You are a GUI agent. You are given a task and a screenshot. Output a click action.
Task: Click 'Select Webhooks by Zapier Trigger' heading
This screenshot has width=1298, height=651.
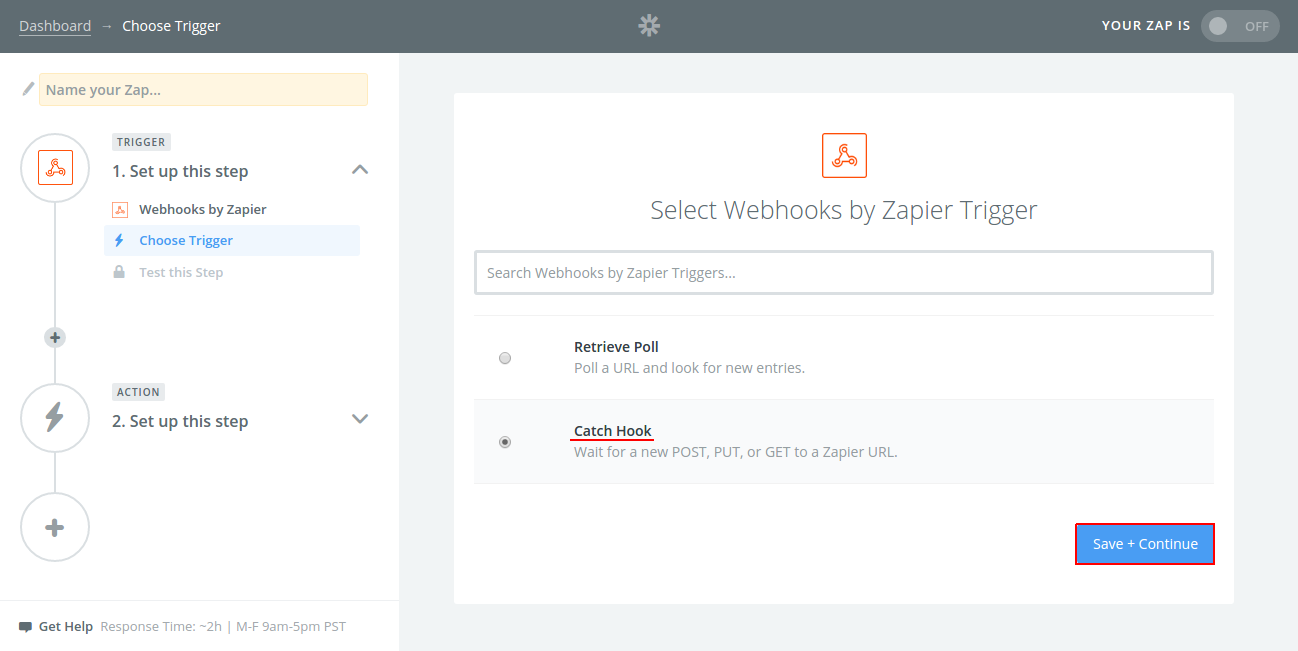coord(844,210)
